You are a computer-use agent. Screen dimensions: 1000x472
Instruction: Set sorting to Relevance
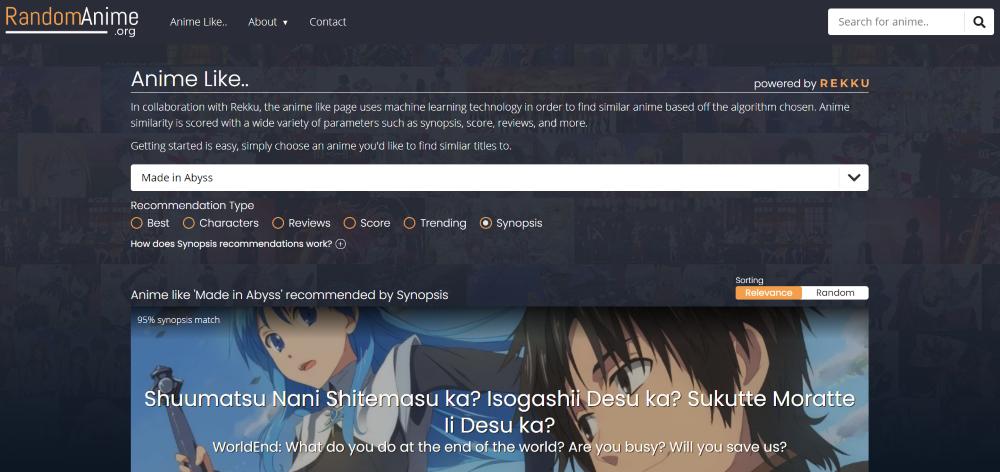point(768,293)
